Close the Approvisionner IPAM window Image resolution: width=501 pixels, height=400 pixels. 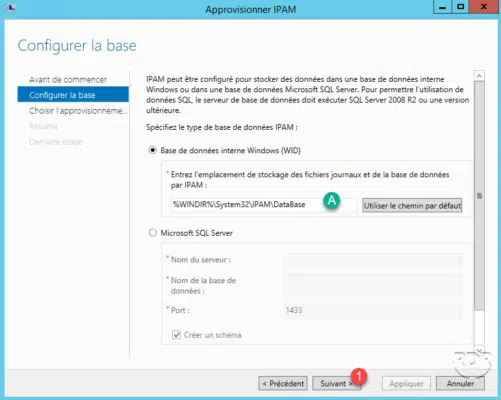point(484,7)
